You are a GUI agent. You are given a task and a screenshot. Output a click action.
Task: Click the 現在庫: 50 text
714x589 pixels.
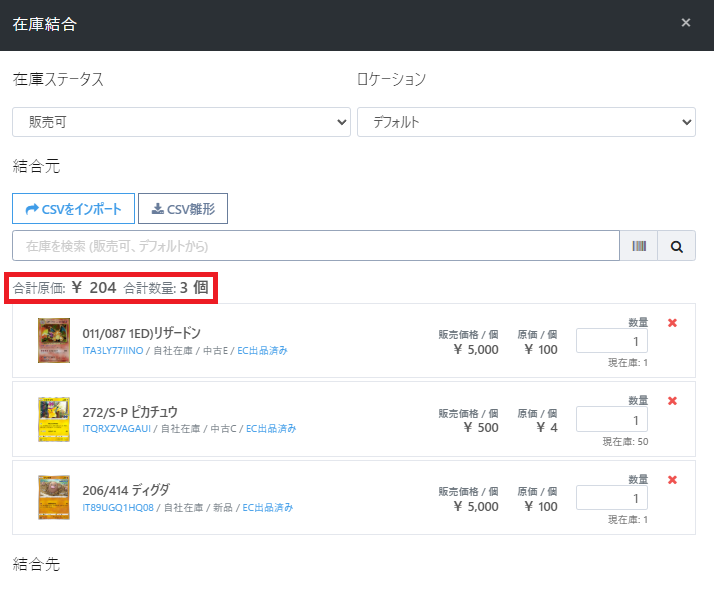(x=625, y=441)
